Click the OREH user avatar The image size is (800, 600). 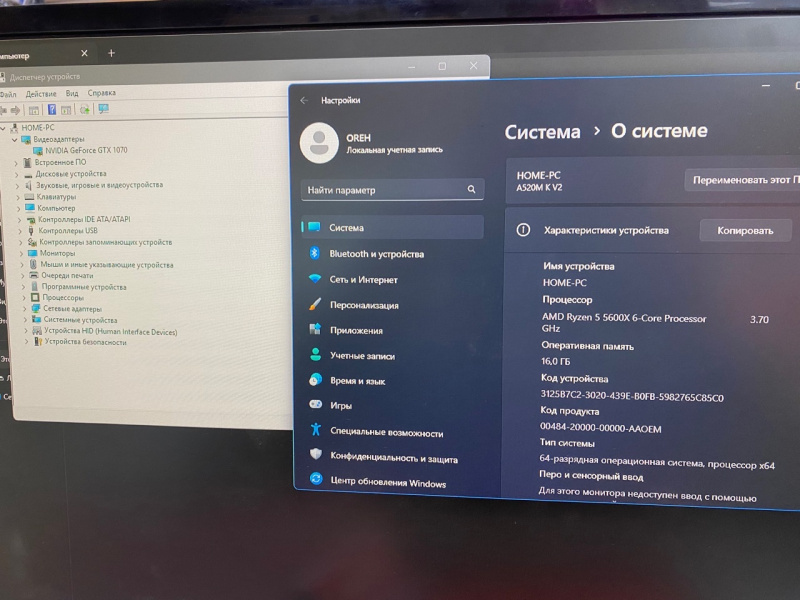tap(319, 143)
